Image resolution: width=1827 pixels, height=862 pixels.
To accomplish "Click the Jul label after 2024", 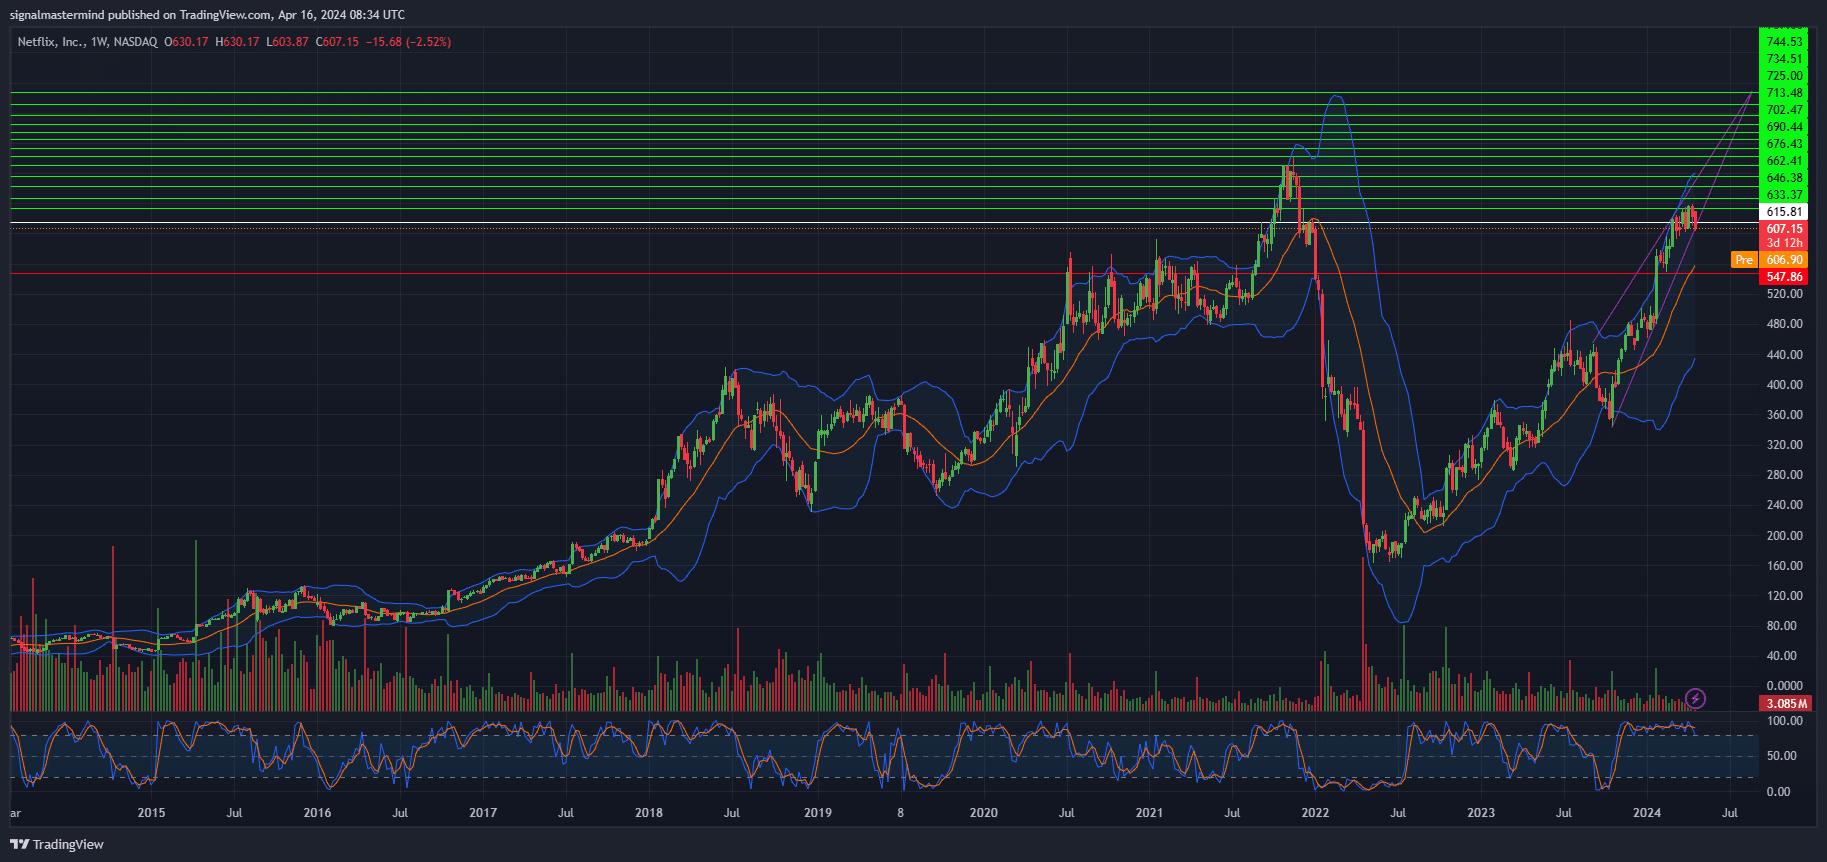I will (1730, 813).
